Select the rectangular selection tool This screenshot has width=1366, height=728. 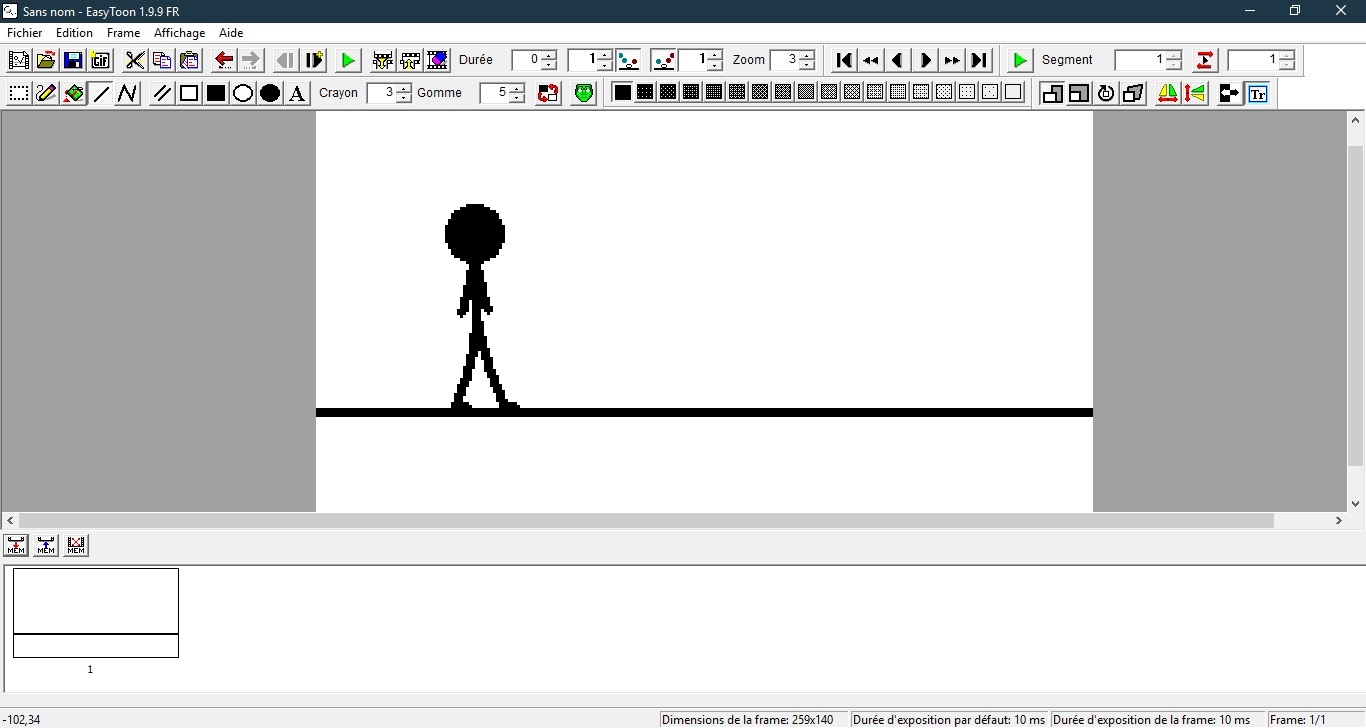[x=18, y=92]
